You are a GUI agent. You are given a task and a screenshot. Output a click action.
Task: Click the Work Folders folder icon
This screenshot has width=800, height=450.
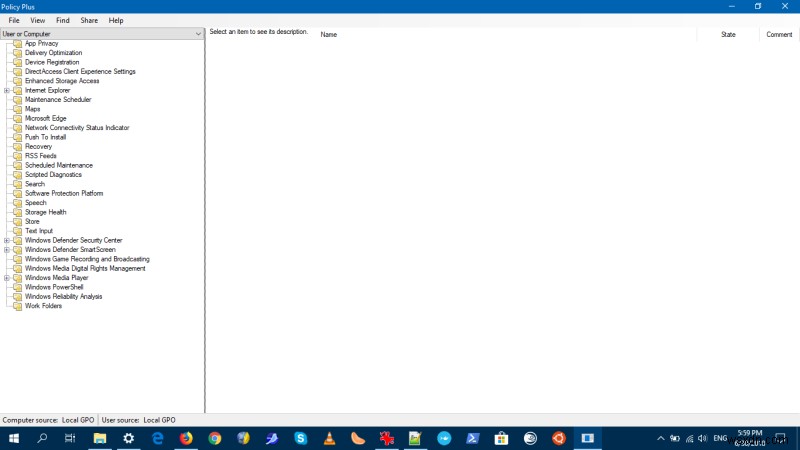click(17, 306)
